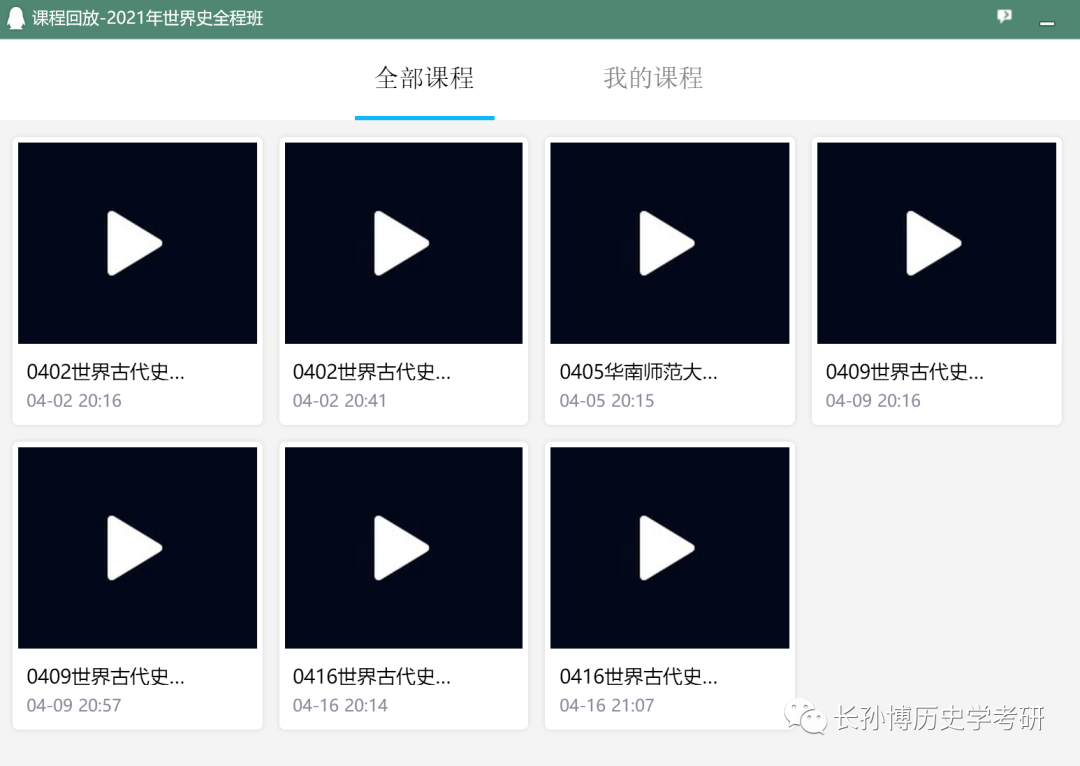
Task: Click window title 课程回放-2021年世界史全程班
Action: 147,18
